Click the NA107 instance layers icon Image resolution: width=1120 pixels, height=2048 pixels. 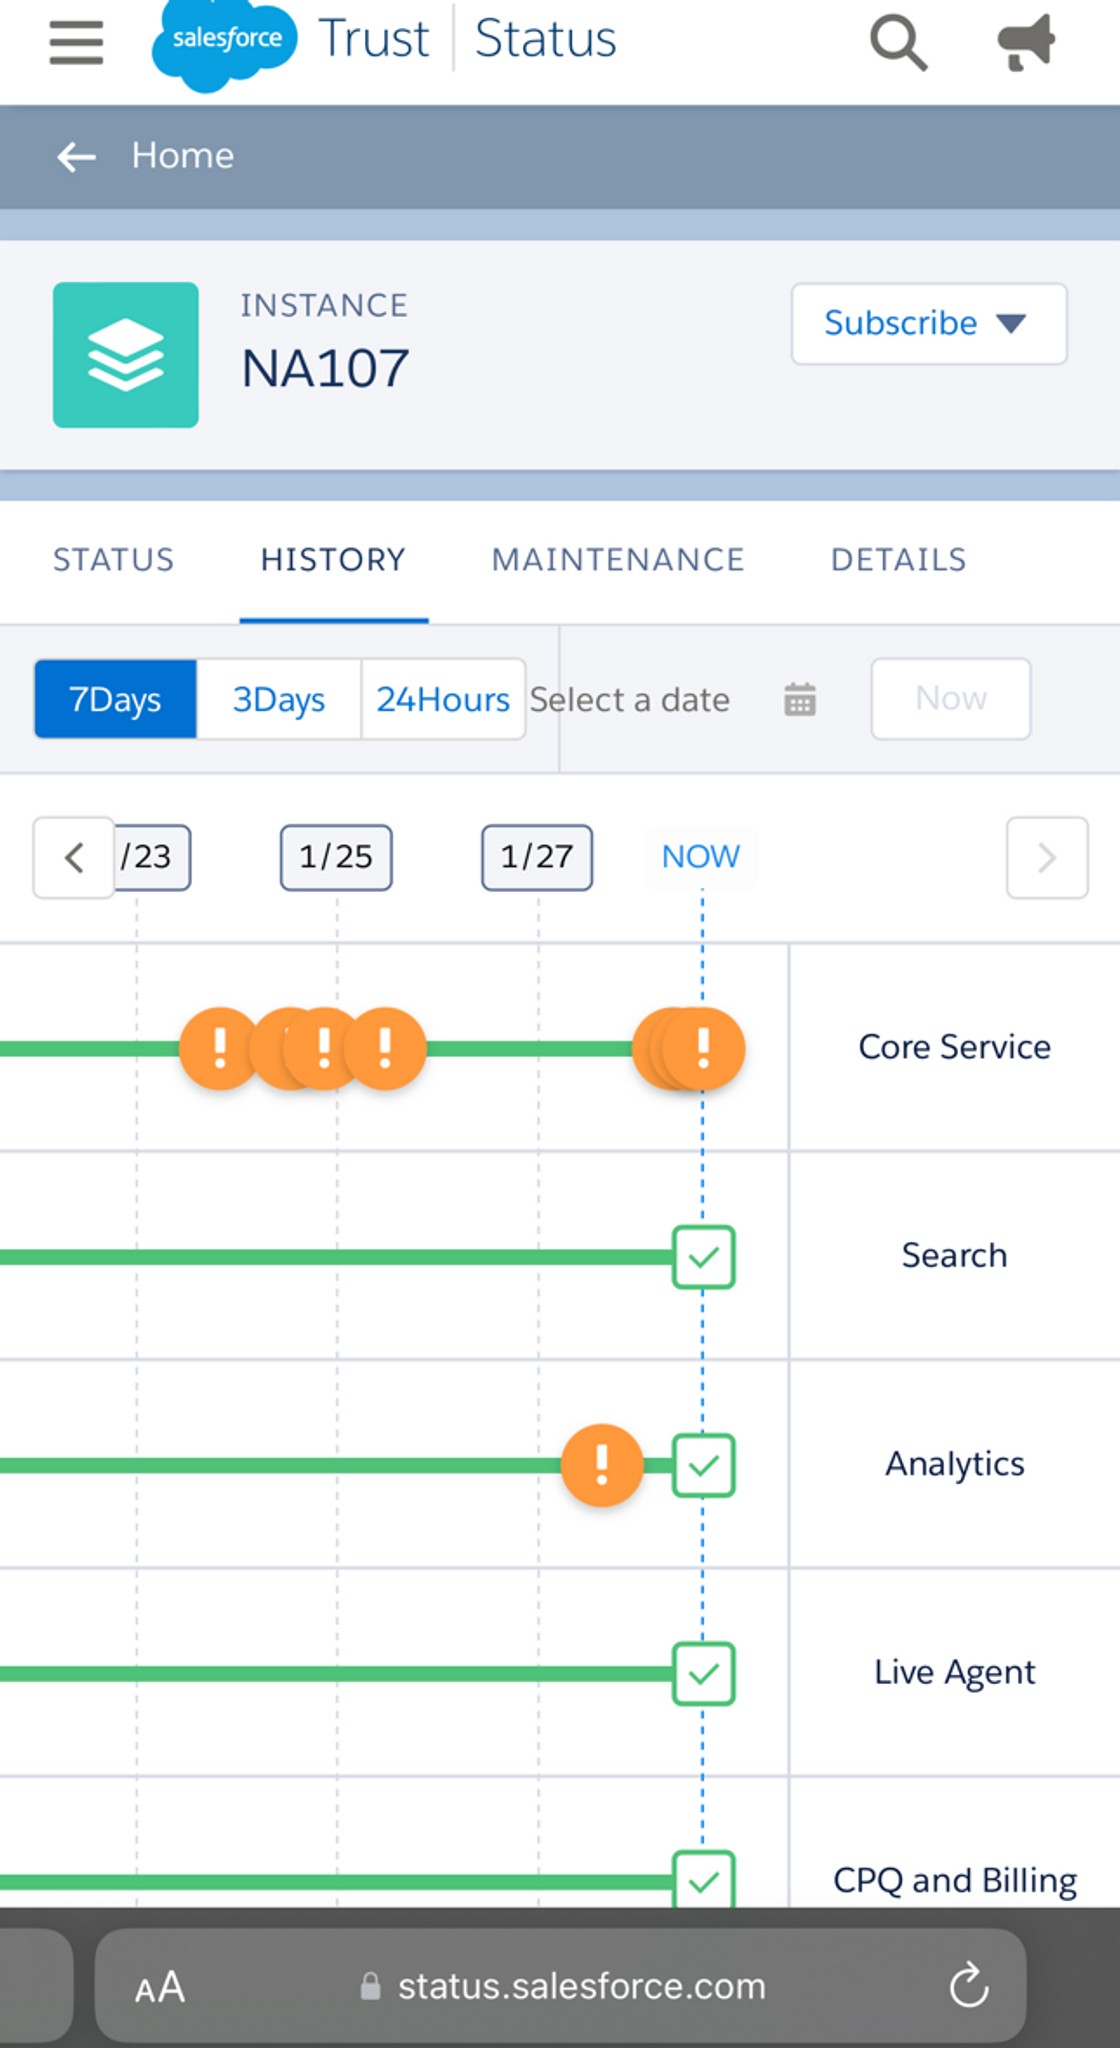[126, 355]
